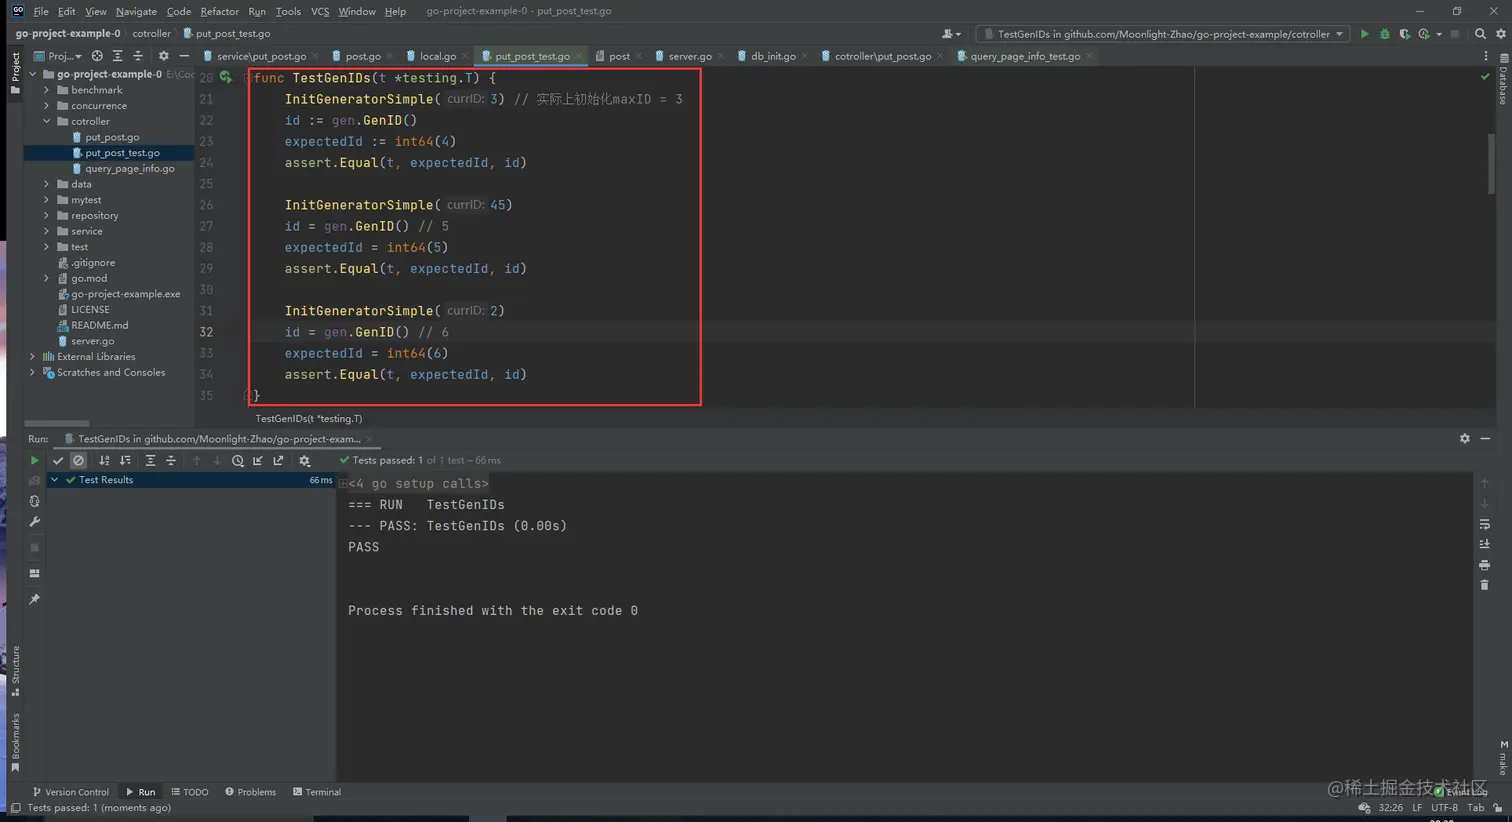Open the TODO tool window

click(x=190, y=792)
